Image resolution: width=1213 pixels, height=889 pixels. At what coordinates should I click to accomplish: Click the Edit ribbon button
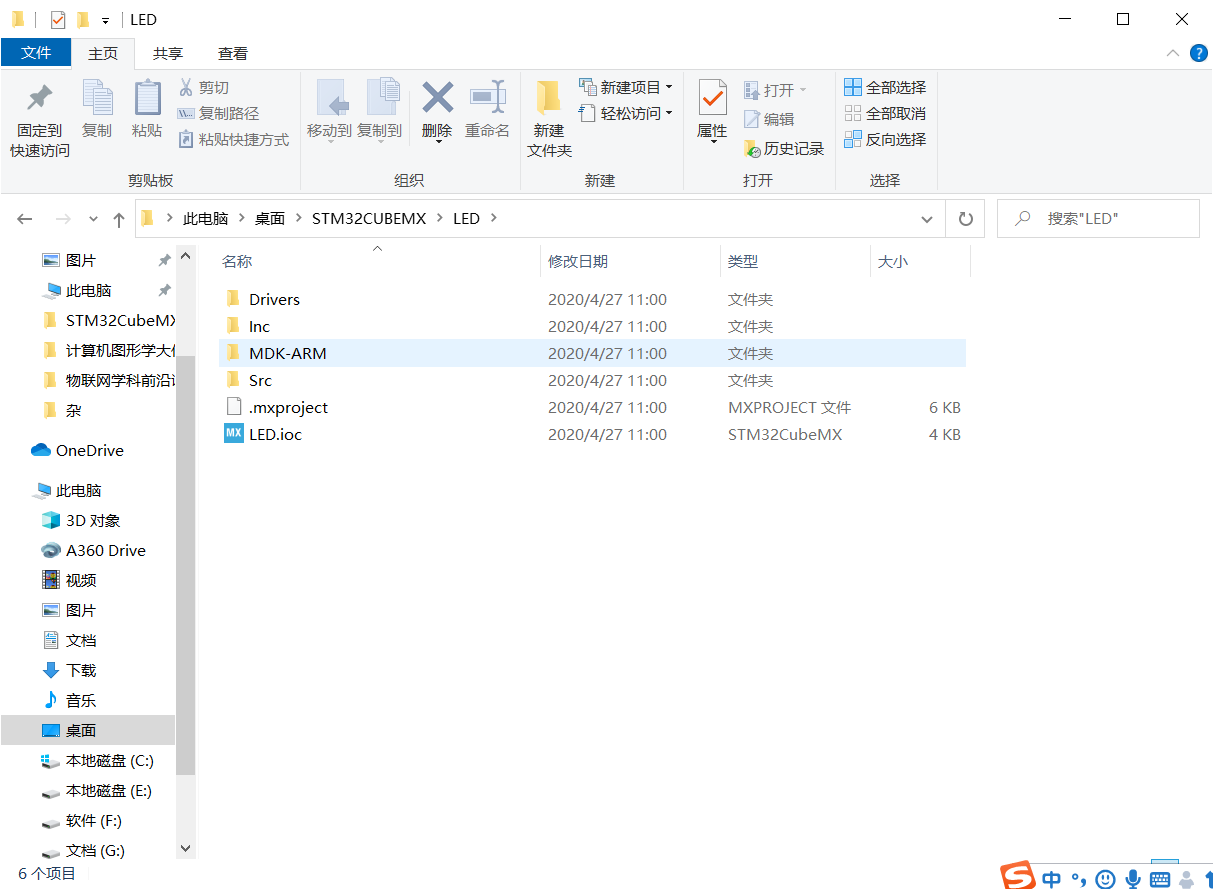769,119
